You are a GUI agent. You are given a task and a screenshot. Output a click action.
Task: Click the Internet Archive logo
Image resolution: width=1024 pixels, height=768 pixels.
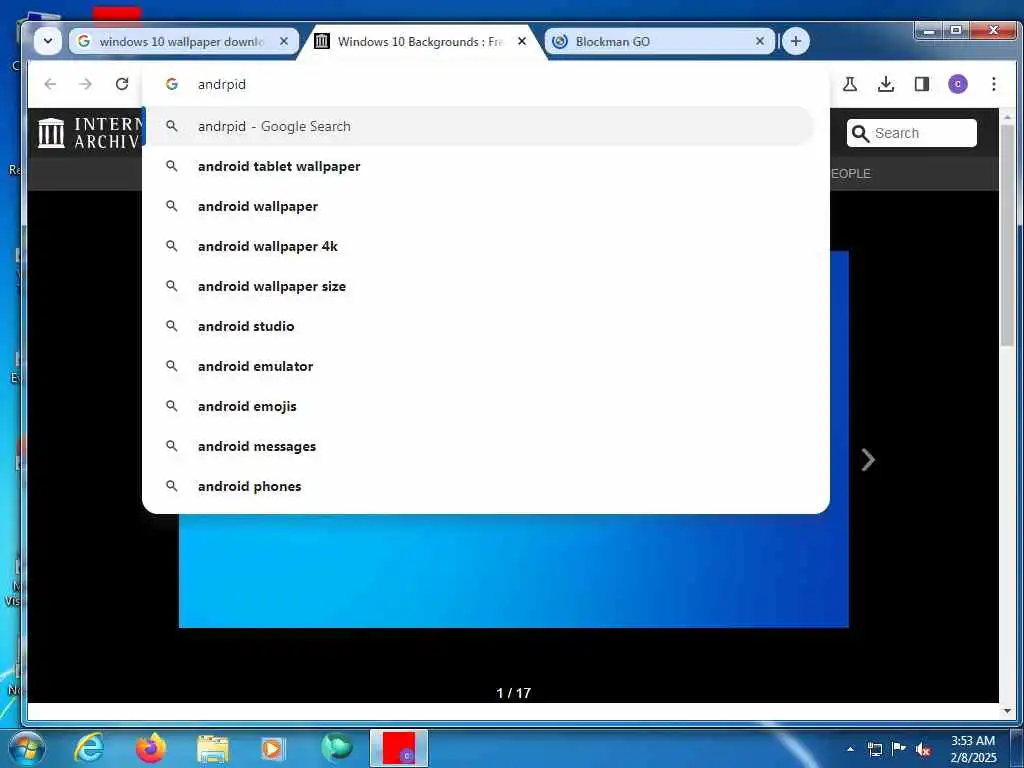click(x=89, y=133)
